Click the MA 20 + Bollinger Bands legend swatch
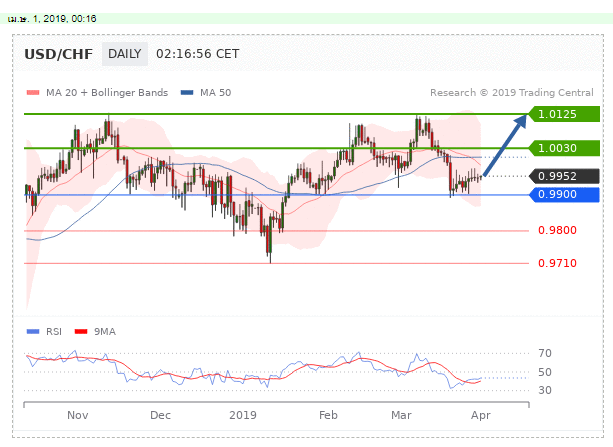The height and width of the screenshot is (447, 613). [33, 93]
